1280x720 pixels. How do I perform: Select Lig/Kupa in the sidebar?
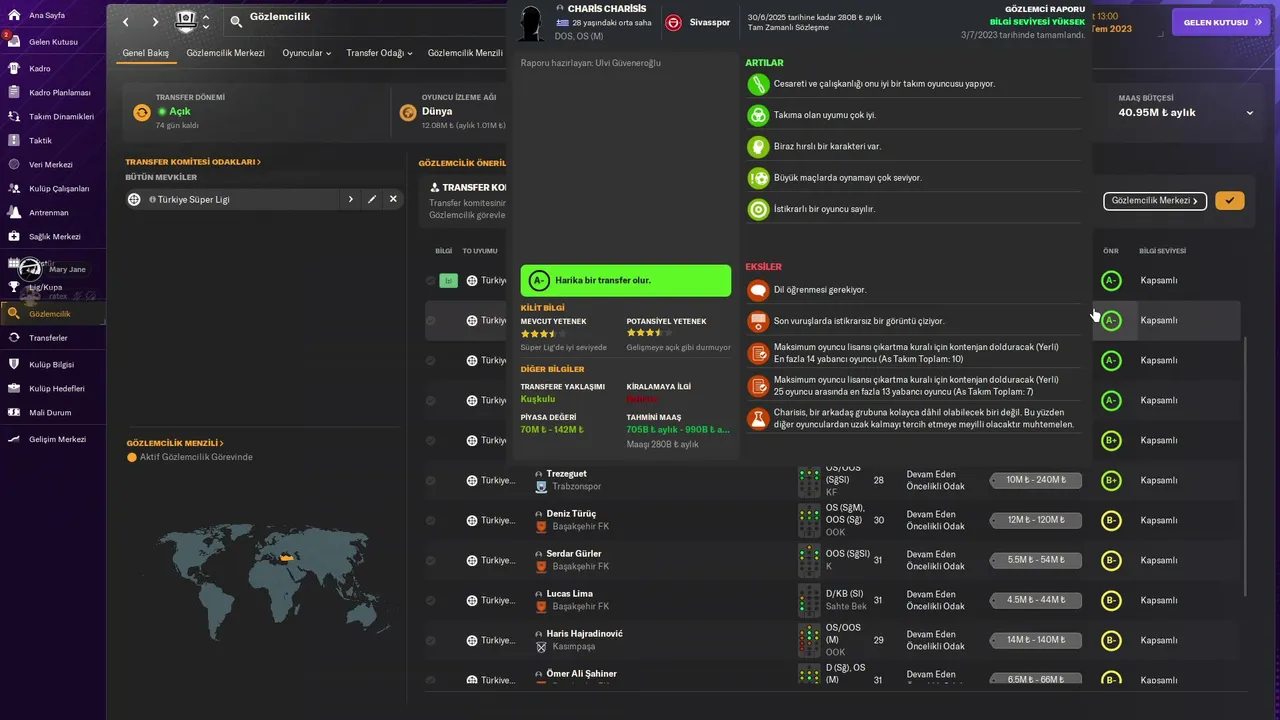[x=45, y=288]
